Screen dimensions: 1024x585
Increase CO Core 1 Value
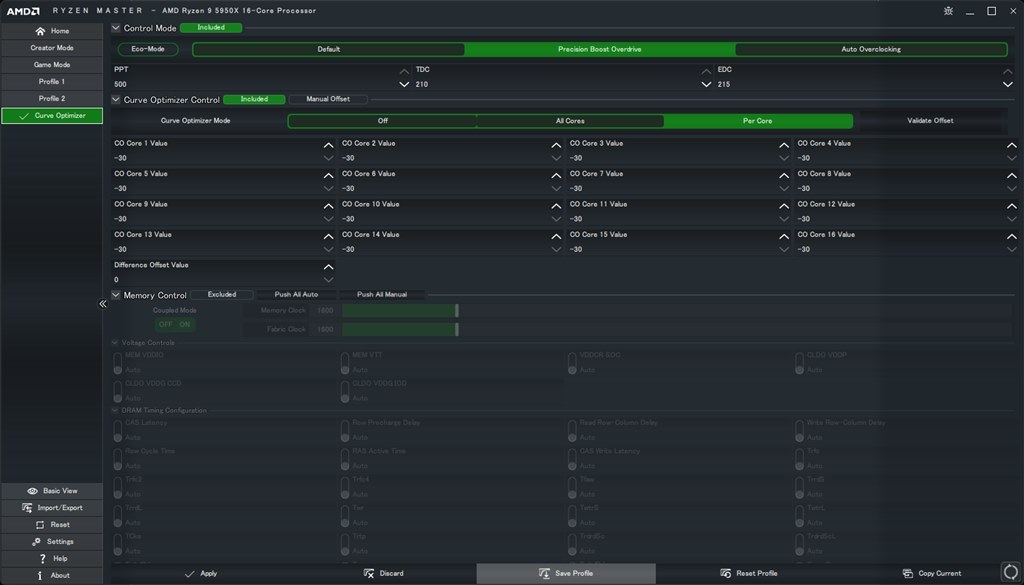[328, 145]
